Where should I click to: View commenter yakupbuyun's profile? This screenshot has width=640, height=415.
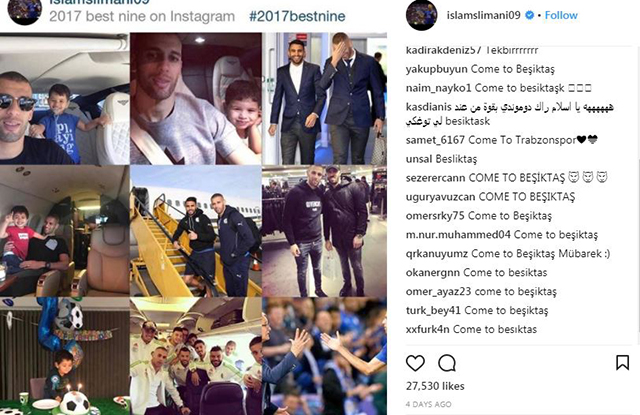pyautogui.click(x=436, y=69)
